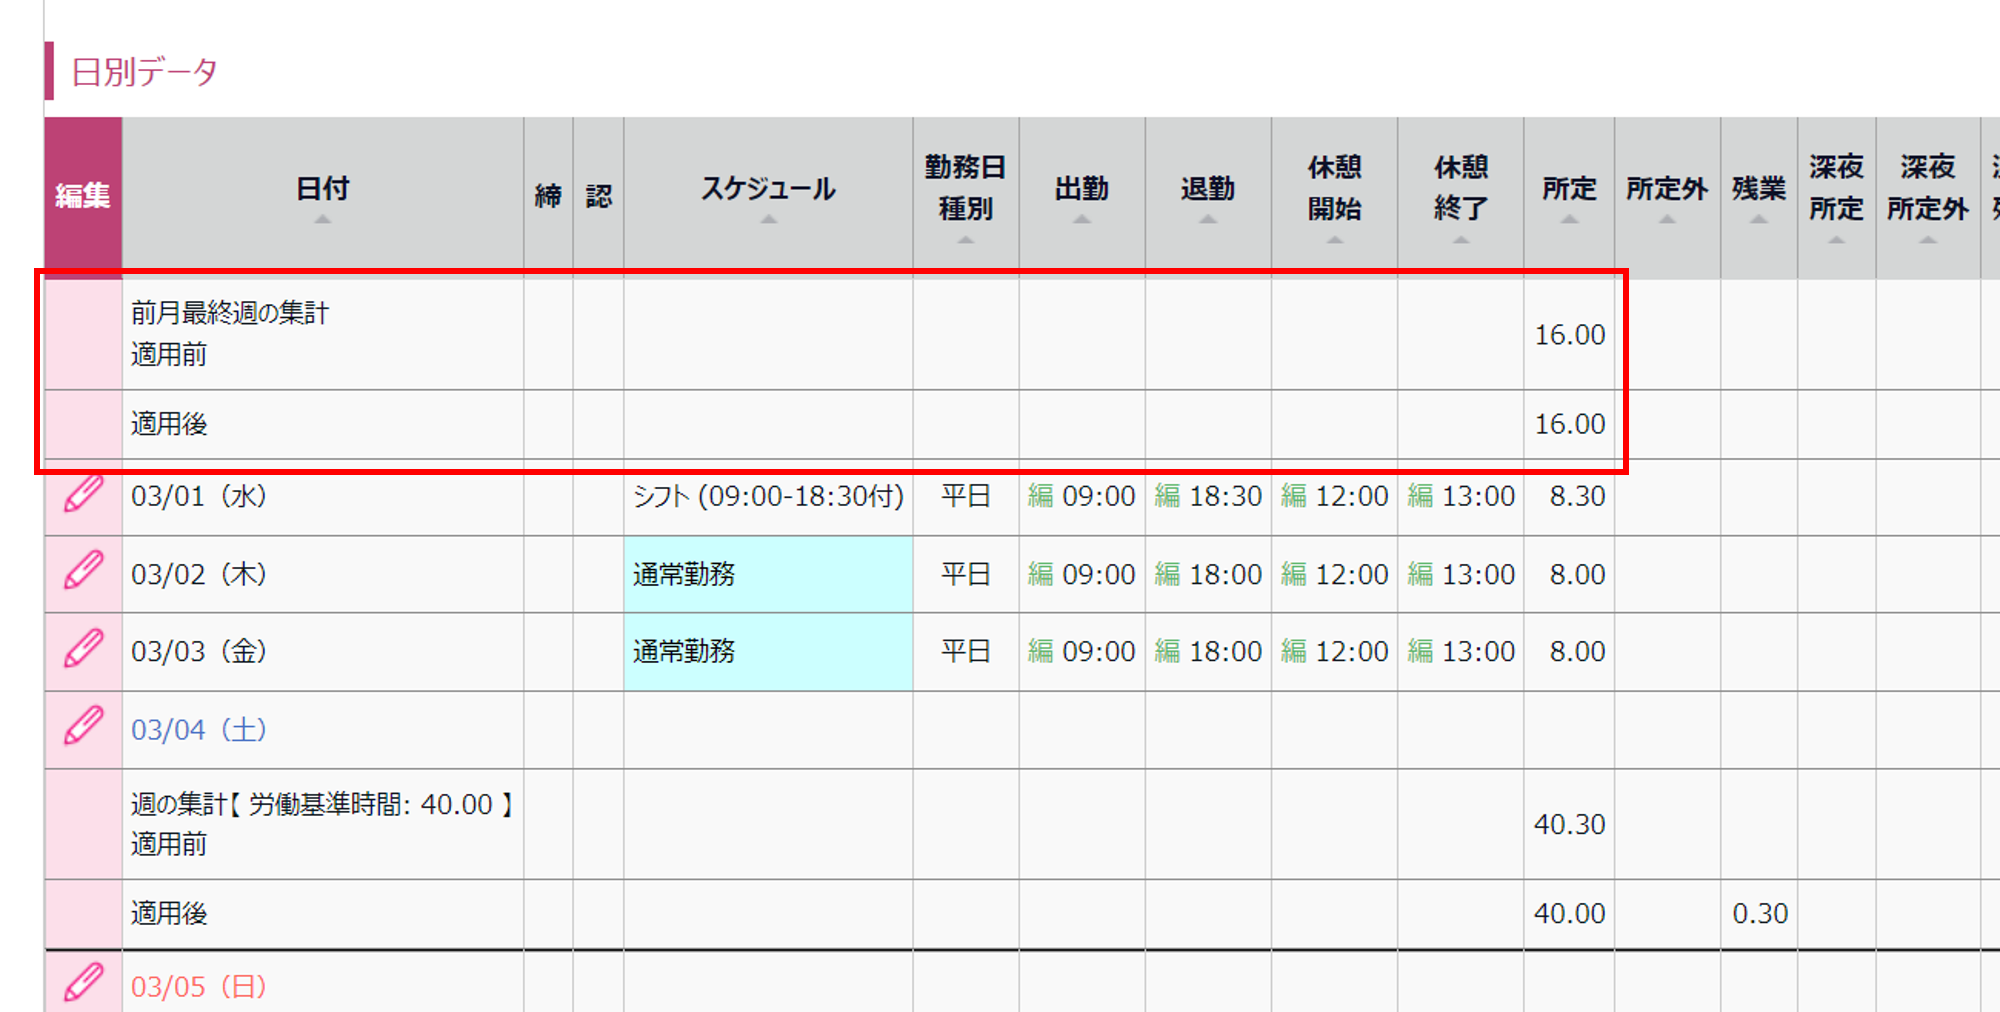Click the 所定外 column header
Screen dimensions: 2000x1012
pyautogui.click(x=1666, y=190)
